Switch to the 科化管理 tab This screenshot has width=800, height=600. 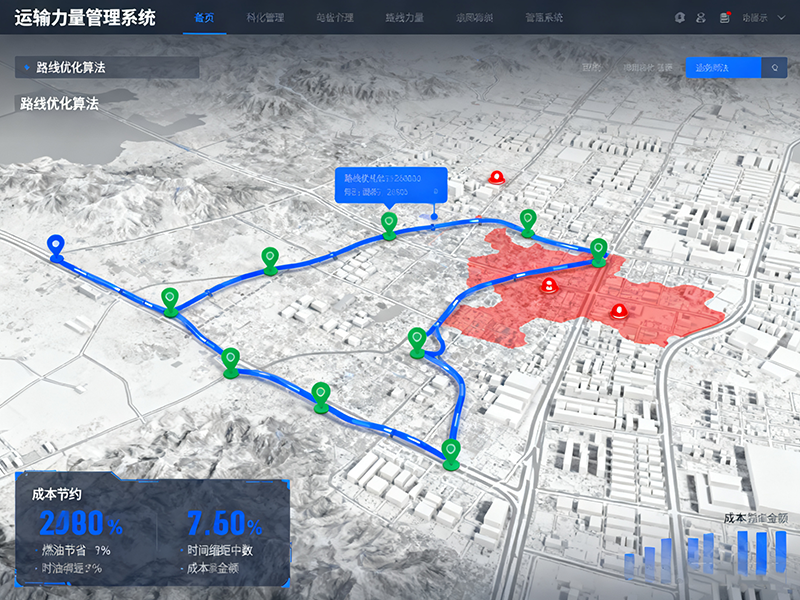click(x=265, y=18)
